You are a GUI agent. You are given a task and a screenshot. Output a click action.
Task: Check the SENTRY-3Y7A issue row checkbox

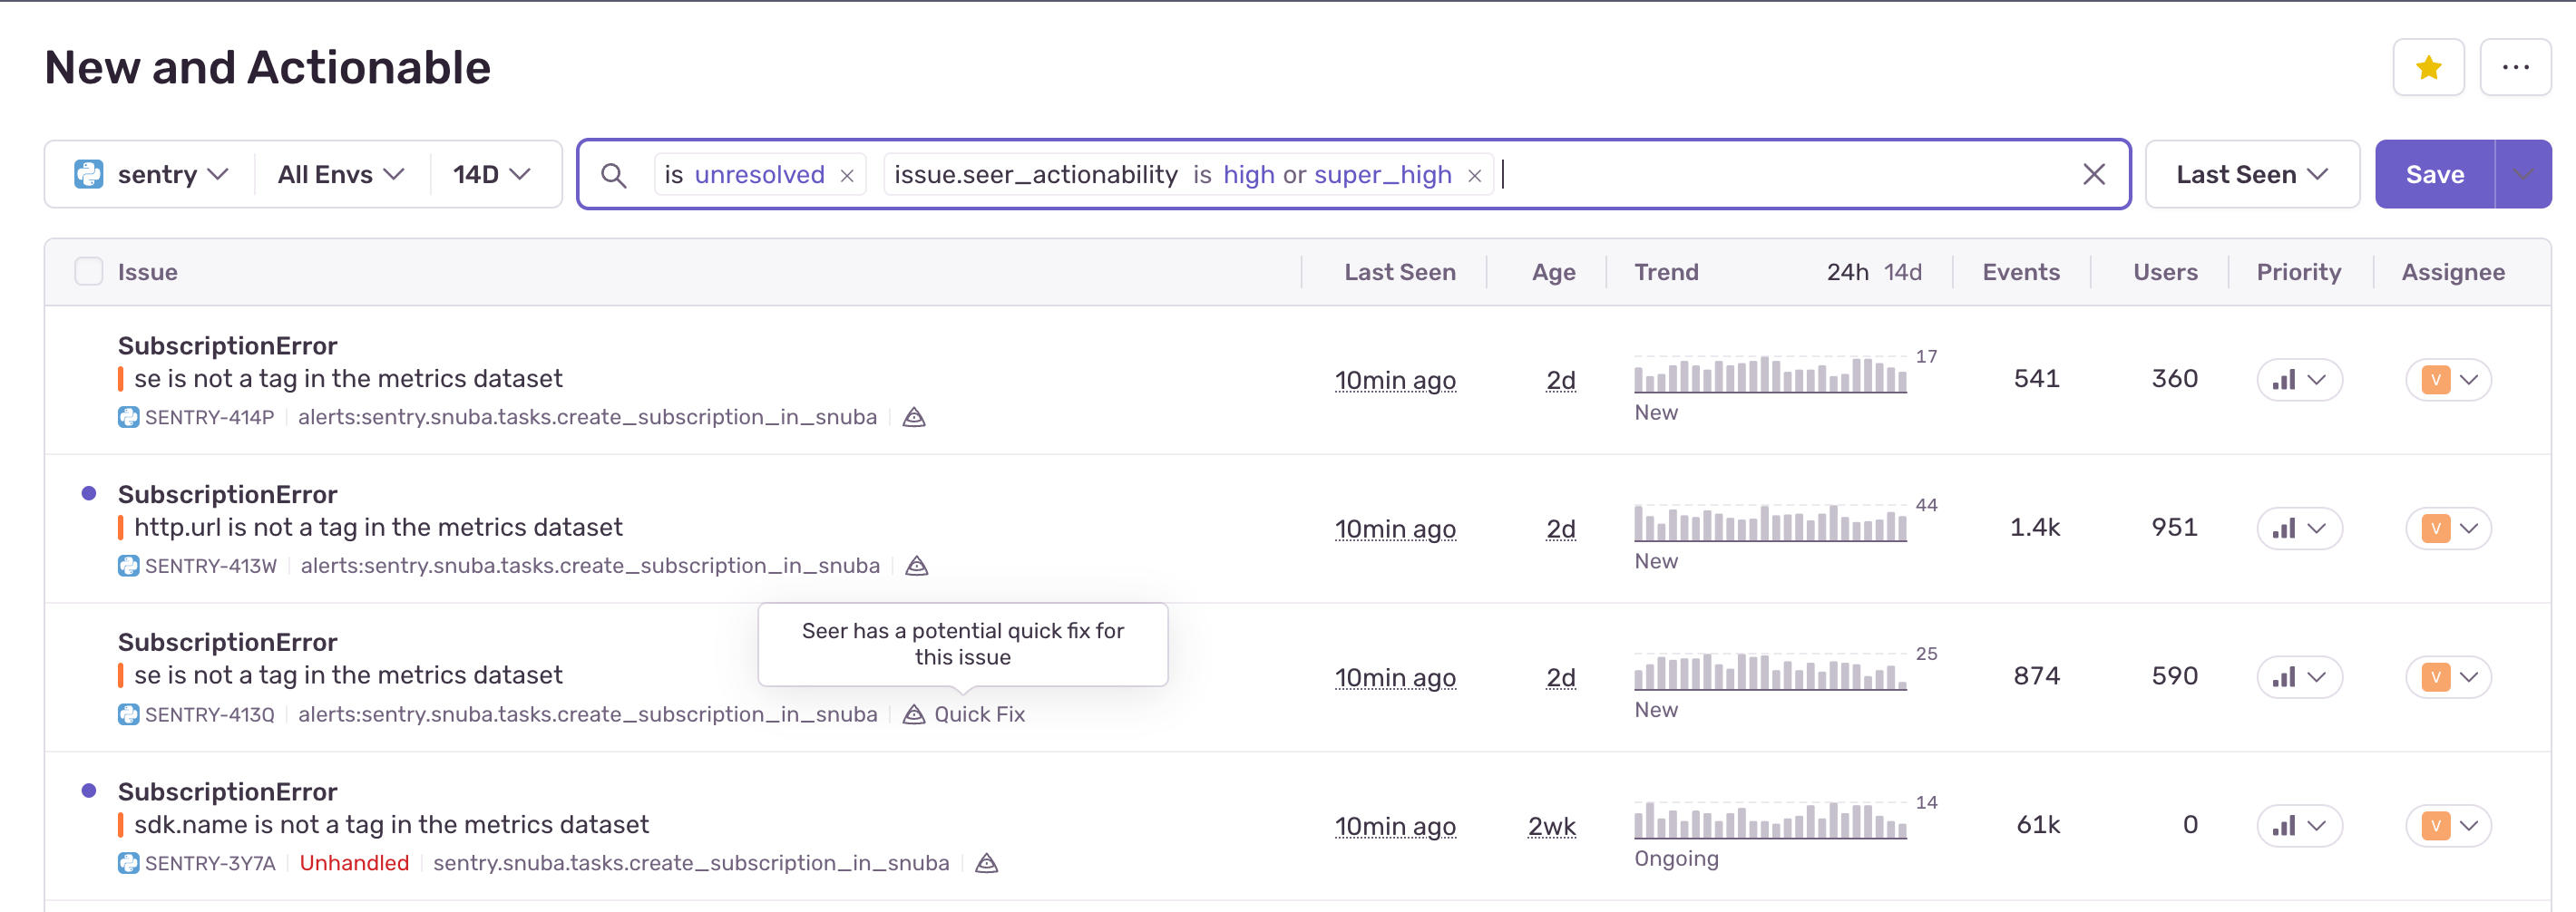(x=88, y=826)
